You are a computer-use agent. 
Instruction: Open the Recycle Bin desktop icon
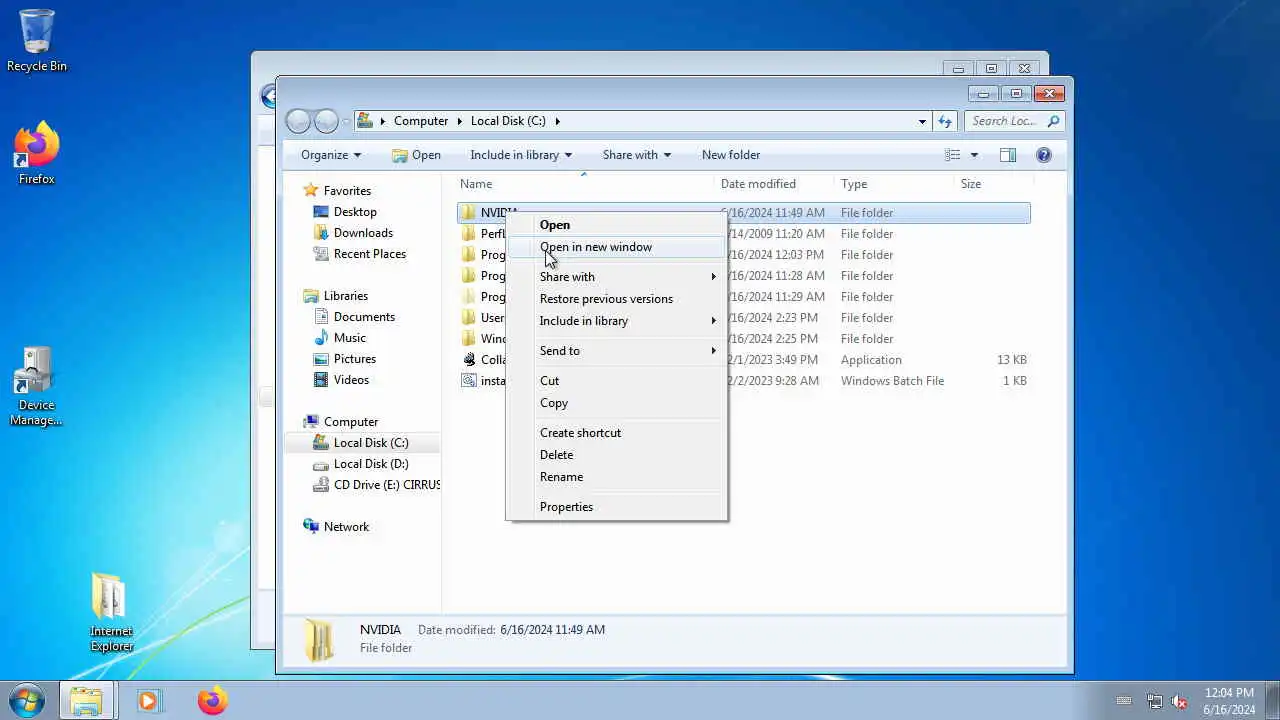pyautogui.click(x=37, y=40)
